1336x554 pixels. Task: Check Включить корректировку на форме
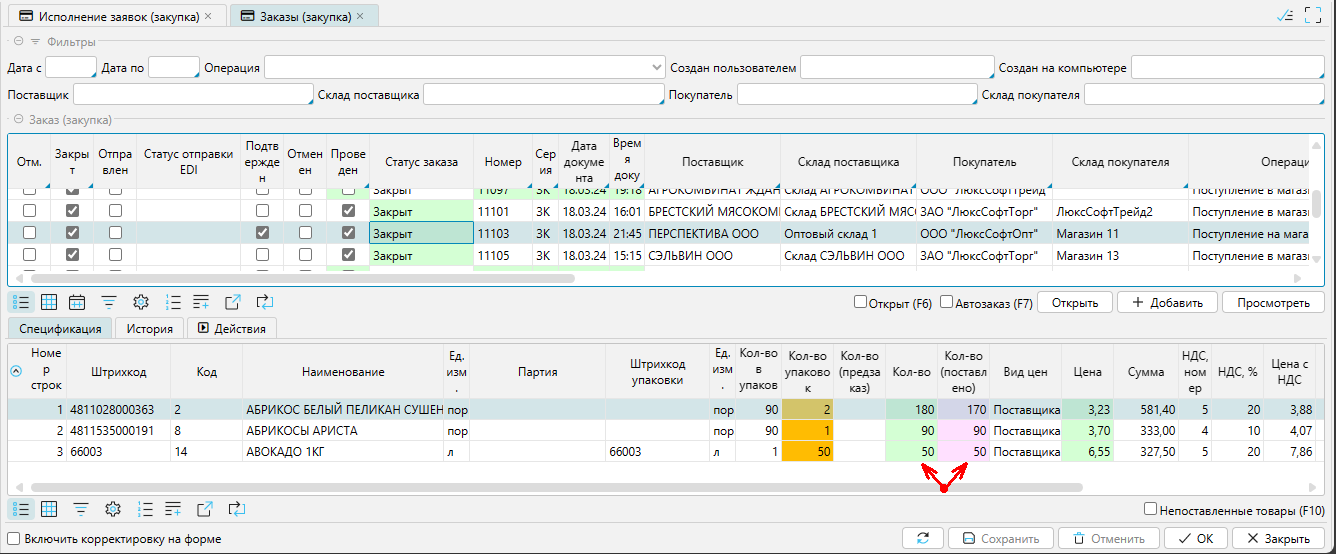(x=13, y=539)
